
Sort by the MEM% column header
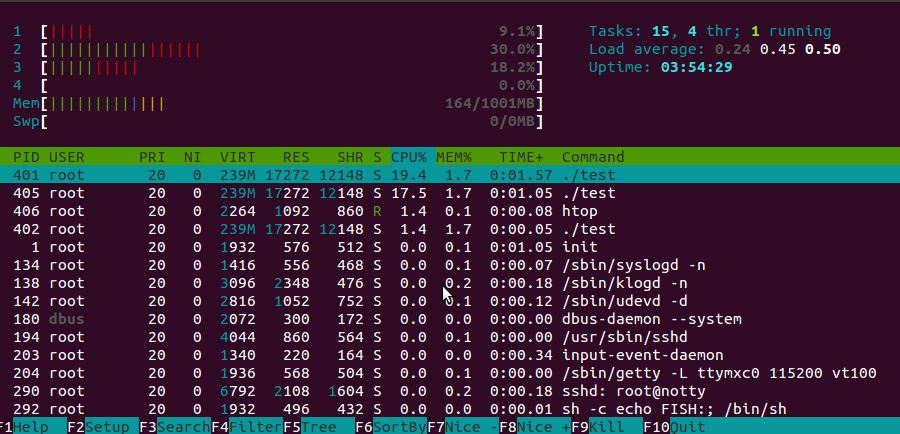(453, 157)
